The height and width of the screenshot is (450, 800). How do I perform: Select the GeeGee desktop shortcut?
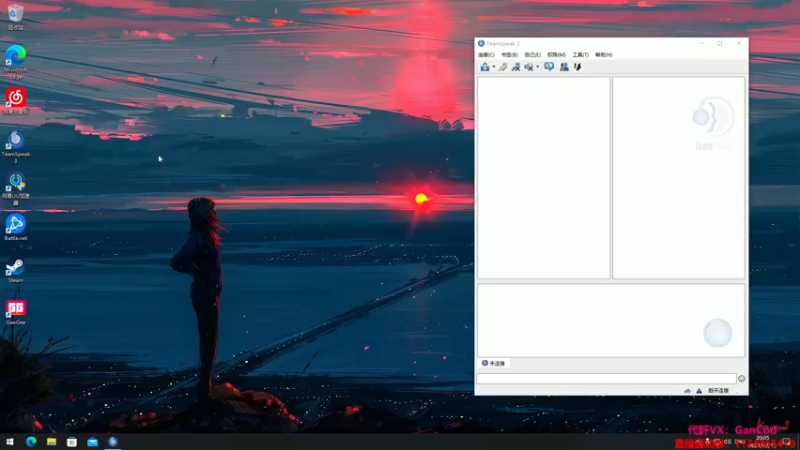click(x=15, y=312)
